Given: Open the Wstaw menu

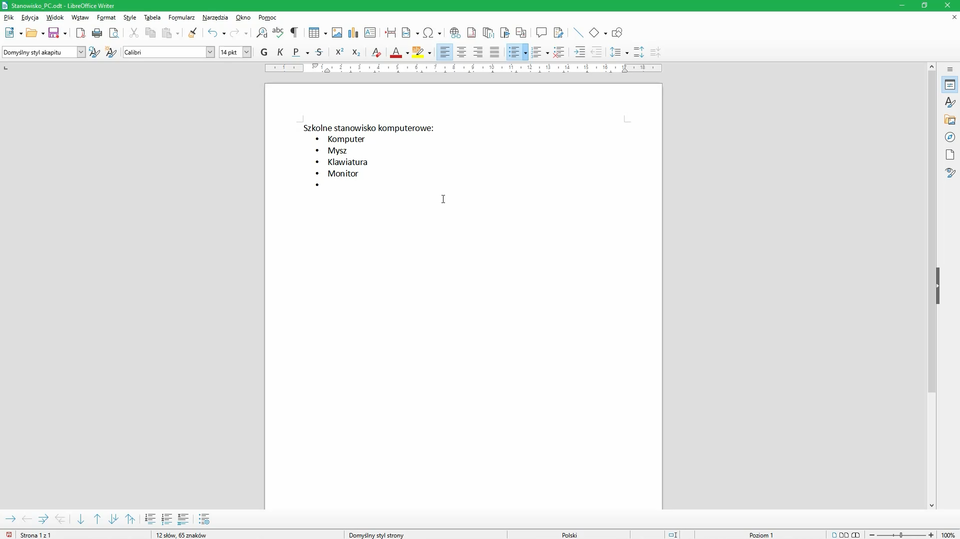Looking at the screenshot, I should coord(80,17).
